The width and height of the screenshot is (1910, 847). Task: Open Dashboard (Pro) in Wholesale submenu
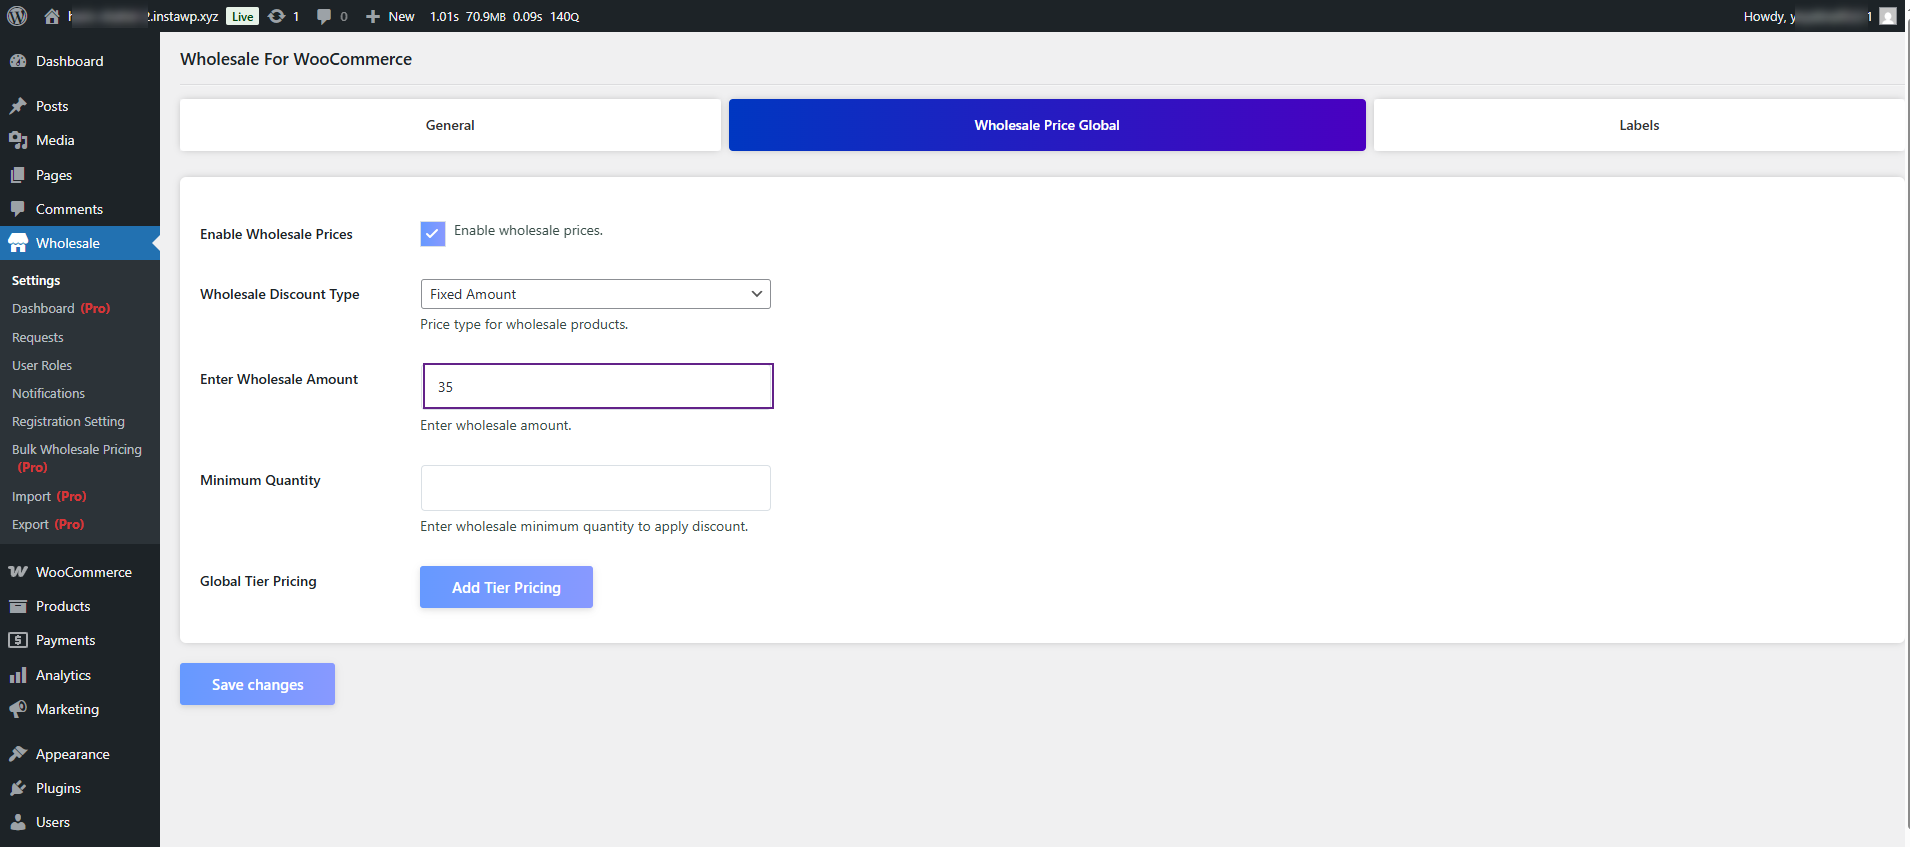(61, 308)
